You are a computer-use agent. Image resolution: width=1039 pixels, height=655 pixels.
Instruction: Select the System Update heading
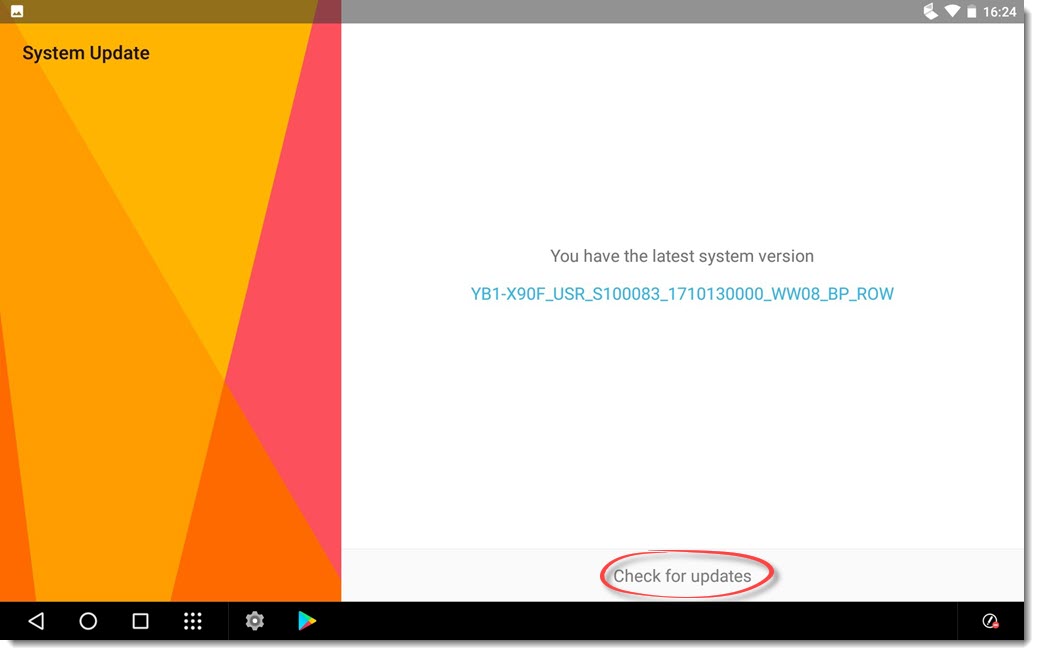click(x=86, y=52)
